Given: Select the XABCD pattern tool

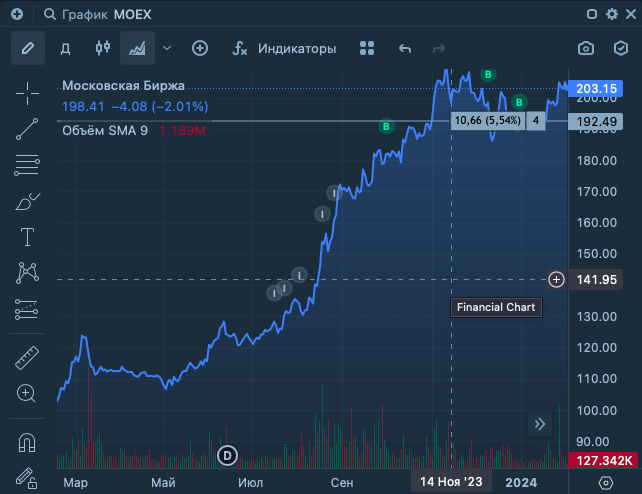Looking at the screenshot, I should [27, 273].
